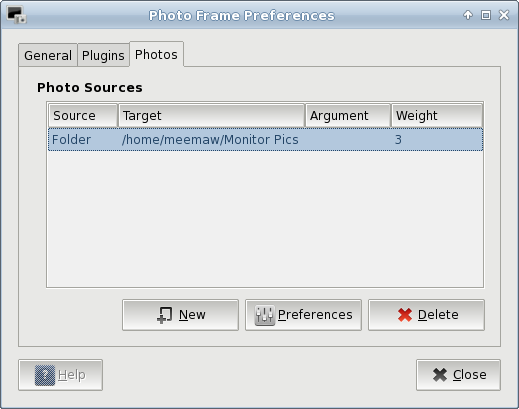519x409 pixels.
Task: Sort list by Weight column header
Action: tap(437, 116)
